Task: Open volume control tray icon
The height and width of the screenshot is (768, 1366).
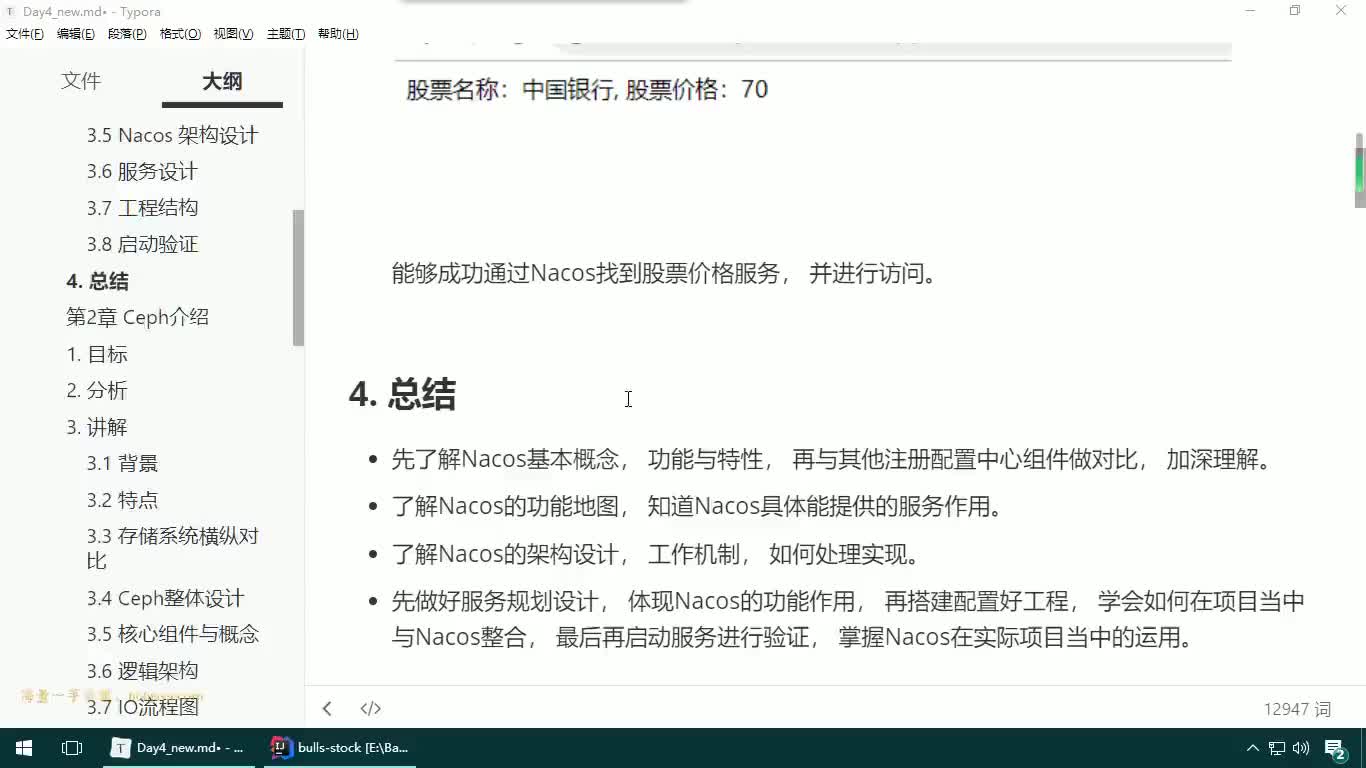Action: click(1301, 748)
